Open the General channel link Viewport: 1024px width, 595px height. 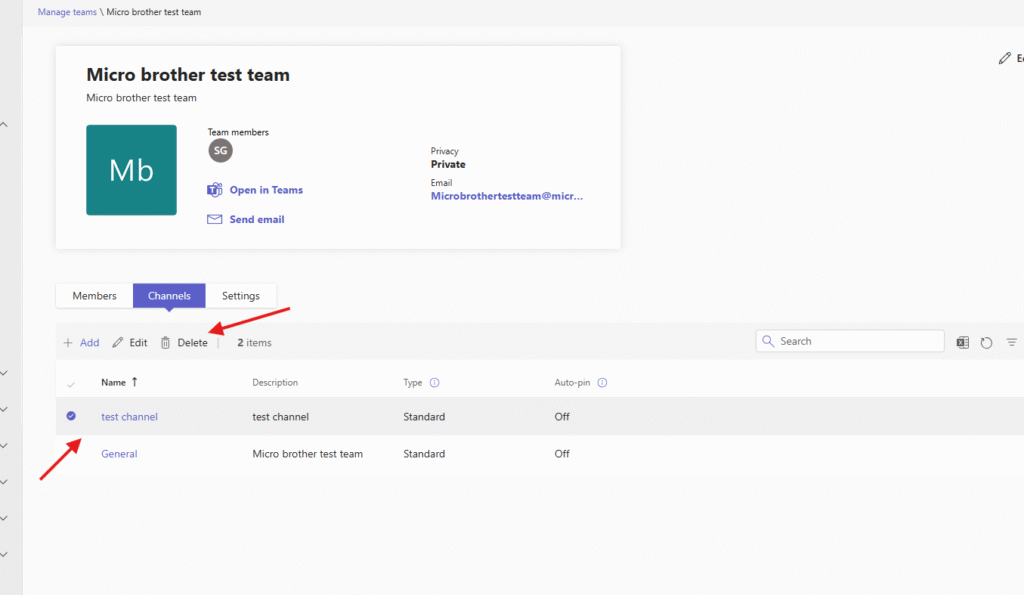point(119,454)
